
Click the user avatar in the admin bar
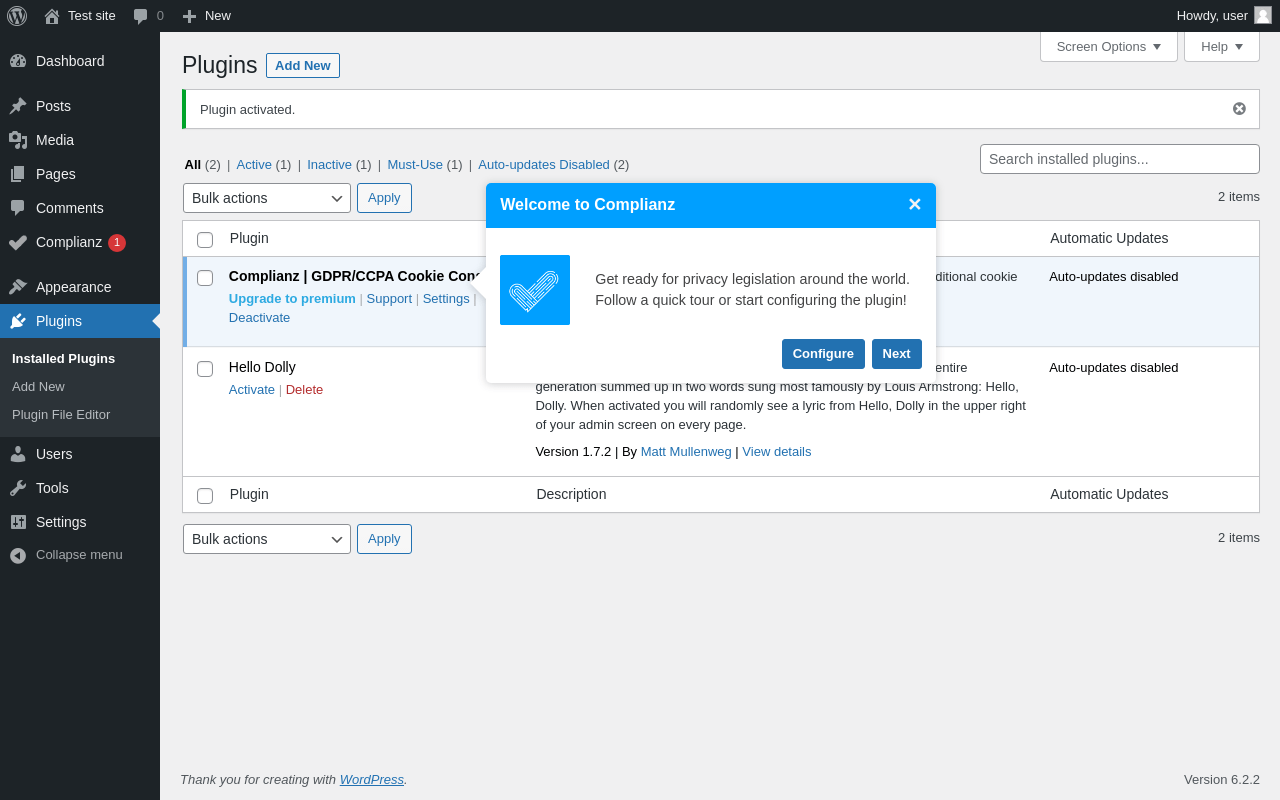pyautogui.click(x=1263, y=15)
